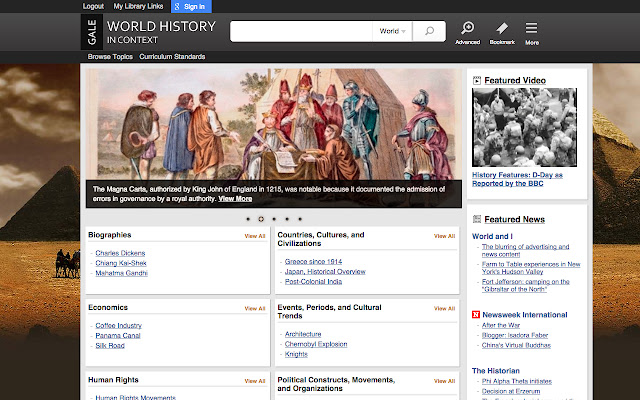Click View All for Biographies

(x=255, y=236)
